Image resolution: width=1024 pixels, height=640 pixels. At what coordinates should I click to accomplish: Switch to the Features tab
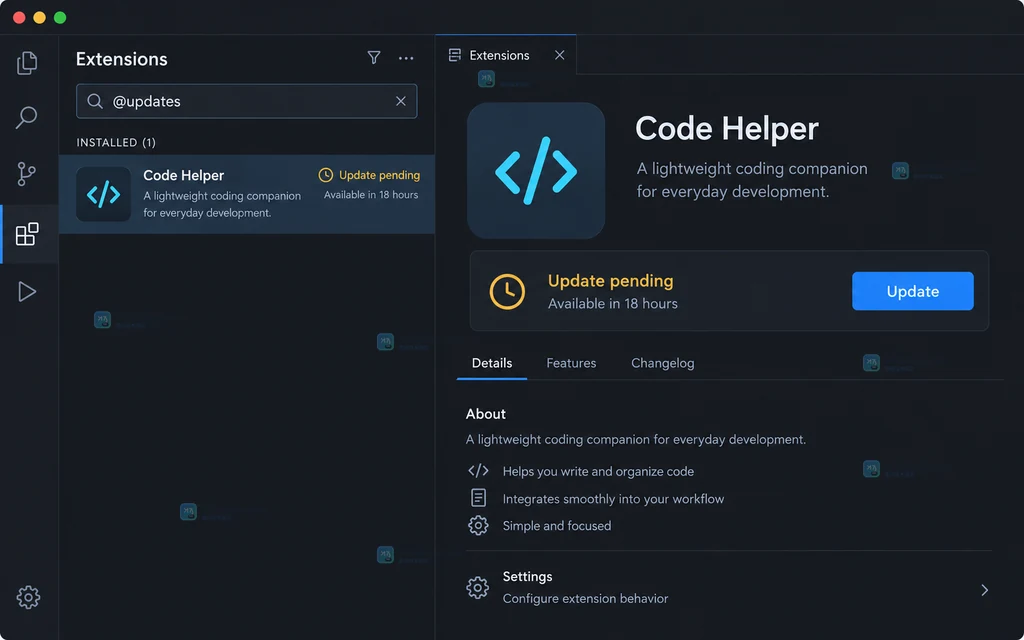571,363
